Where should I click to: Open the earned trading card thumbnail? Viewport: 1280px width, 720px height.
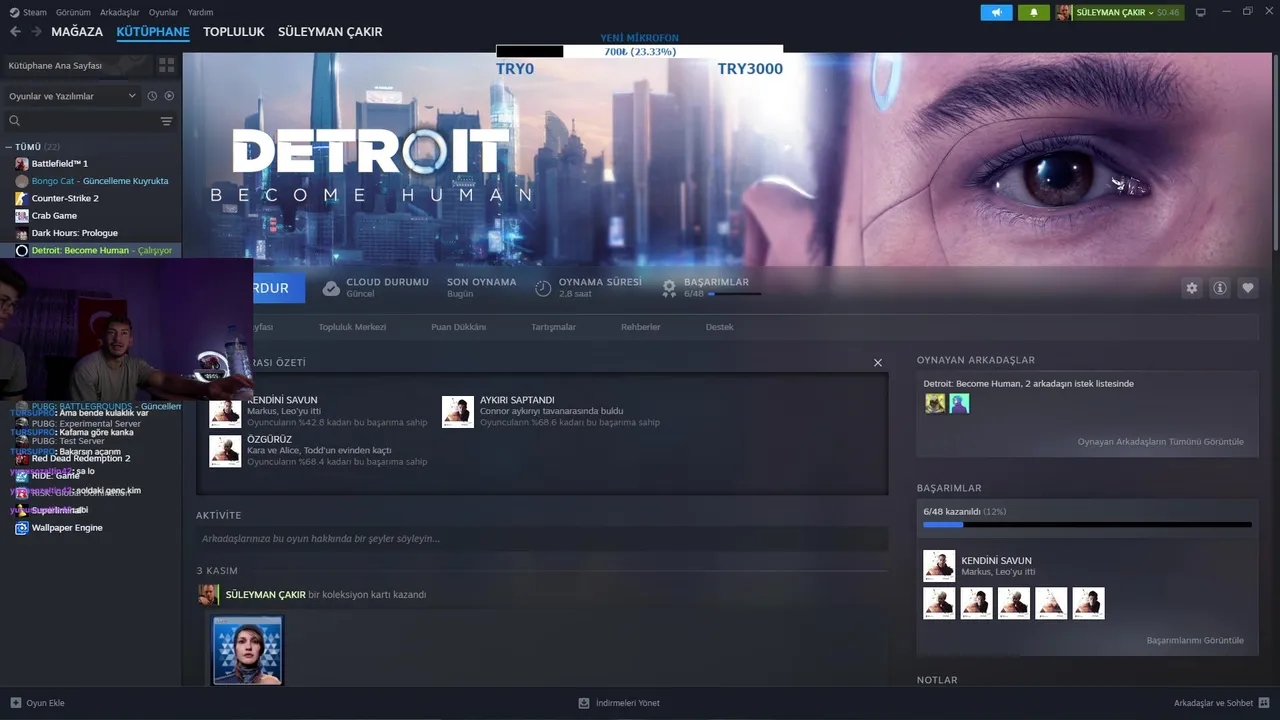pos(247,650)
